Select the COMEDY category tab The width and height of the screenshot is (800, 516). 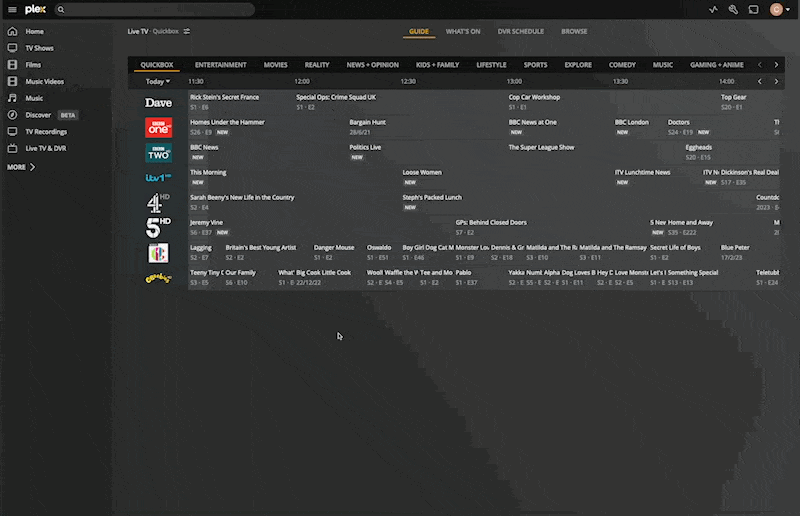[622, 65]
